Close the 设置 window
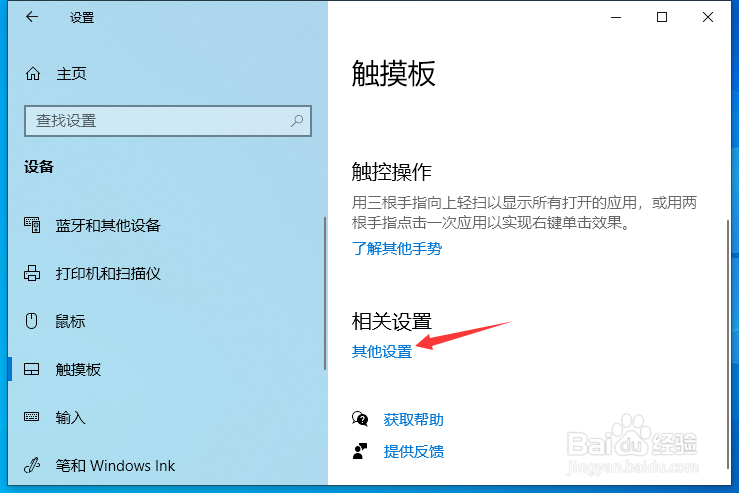739x493 pixels. pyautogui.click(x=707, y=17)
